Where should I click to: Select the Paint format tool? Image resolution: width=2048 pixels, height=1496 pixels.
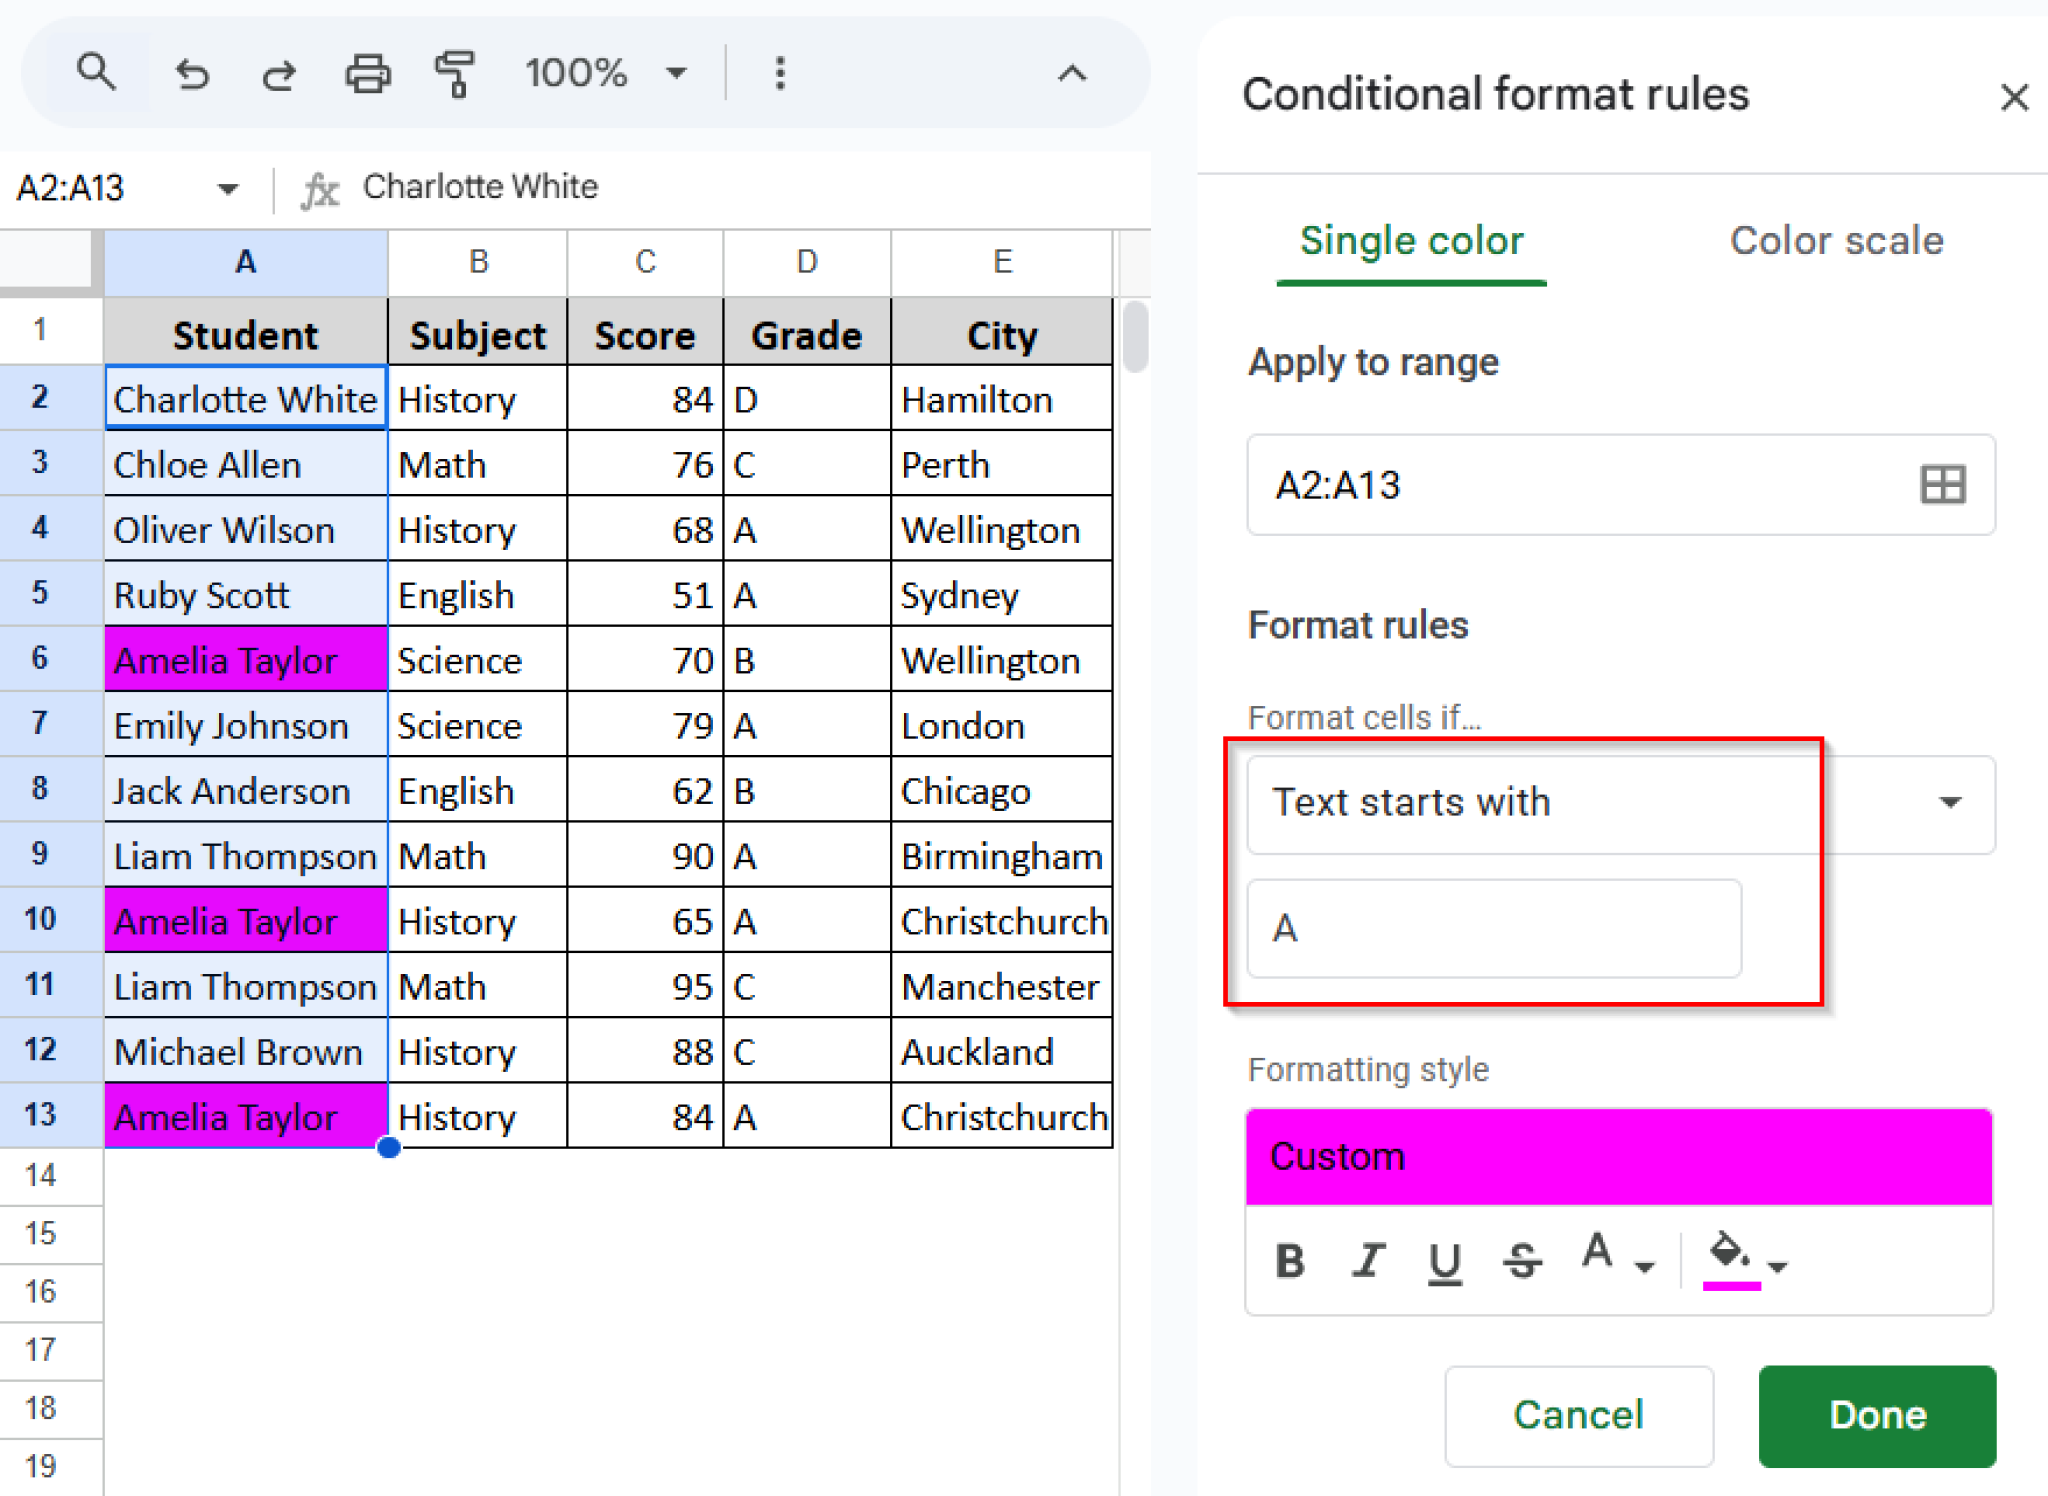[x=453, y=73]
